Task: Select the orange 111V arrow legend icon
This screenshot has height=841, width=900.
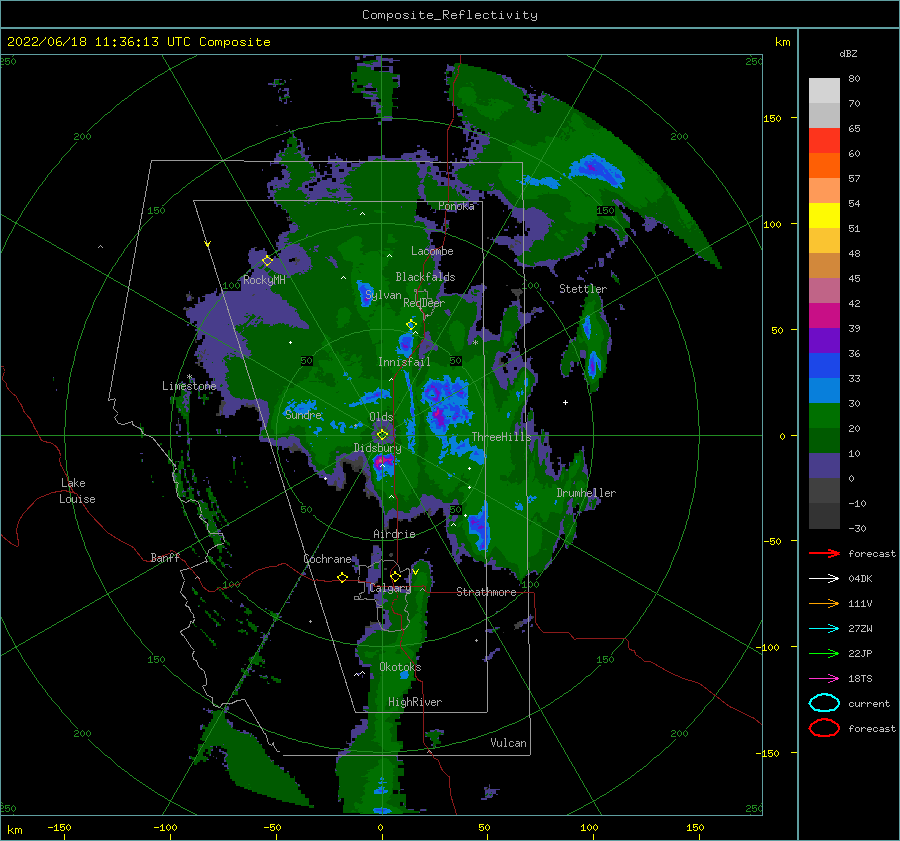Action: pos(824,603)
